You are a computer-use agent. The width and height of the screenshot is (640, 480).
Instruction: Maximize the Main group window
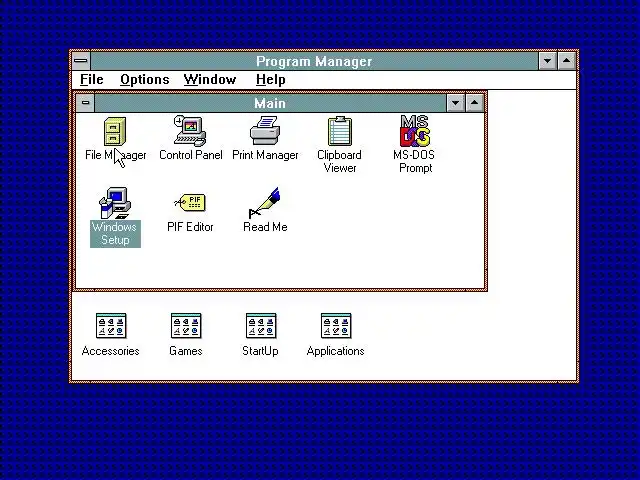click(x=474, y=103)
